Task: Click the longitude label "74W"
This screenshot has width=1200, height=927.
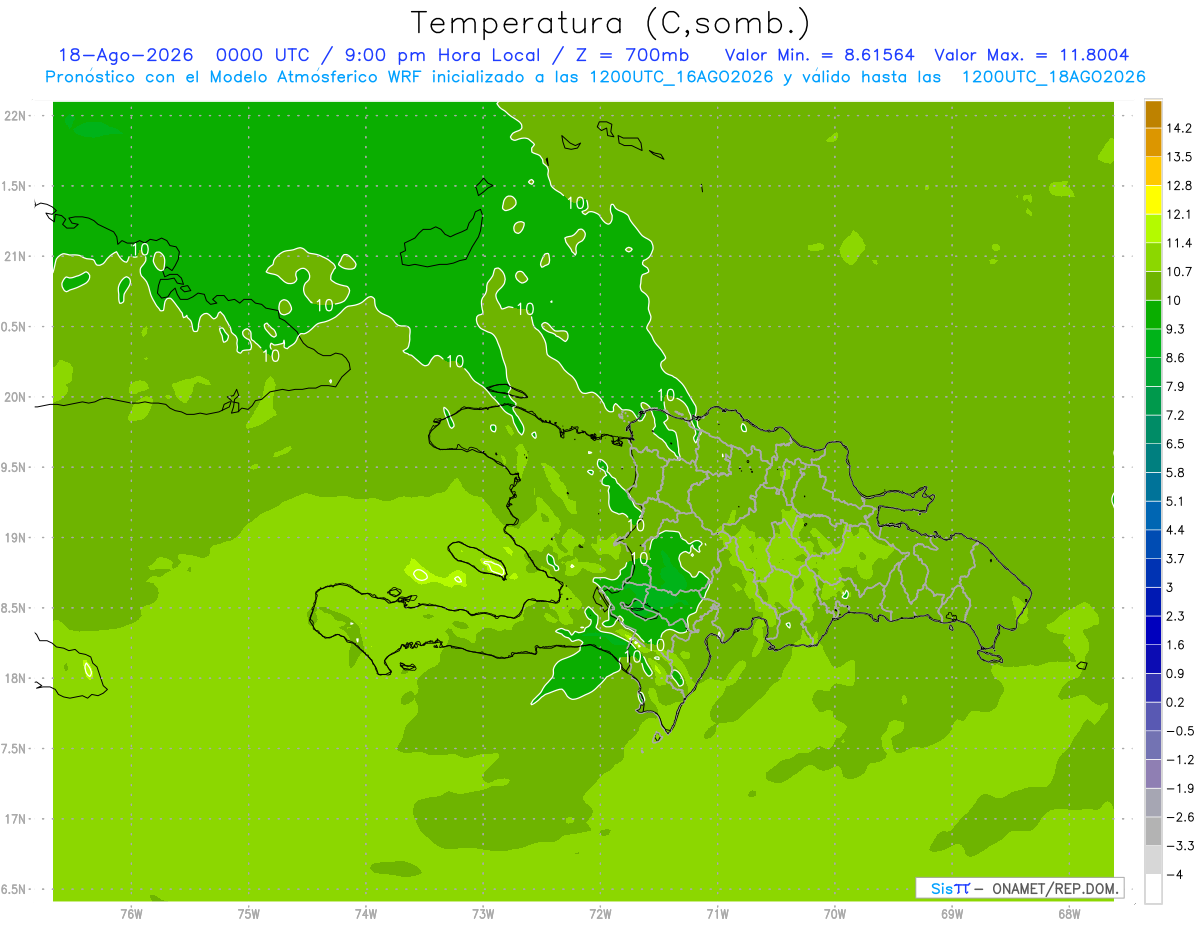Action: [x=366, y=914]
